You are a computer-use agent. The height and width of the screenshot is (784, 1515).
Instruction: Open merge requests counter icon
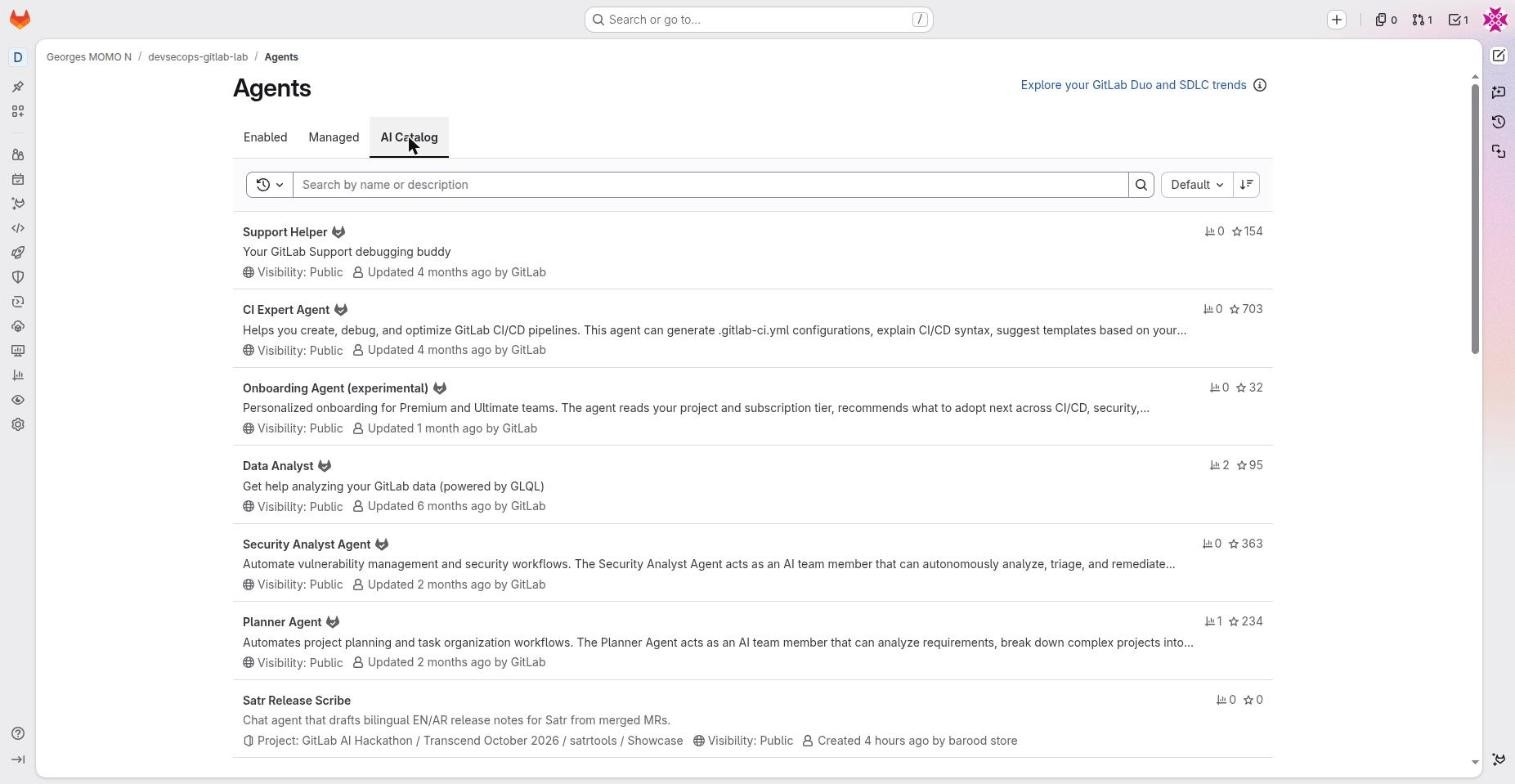(1422, 20)
